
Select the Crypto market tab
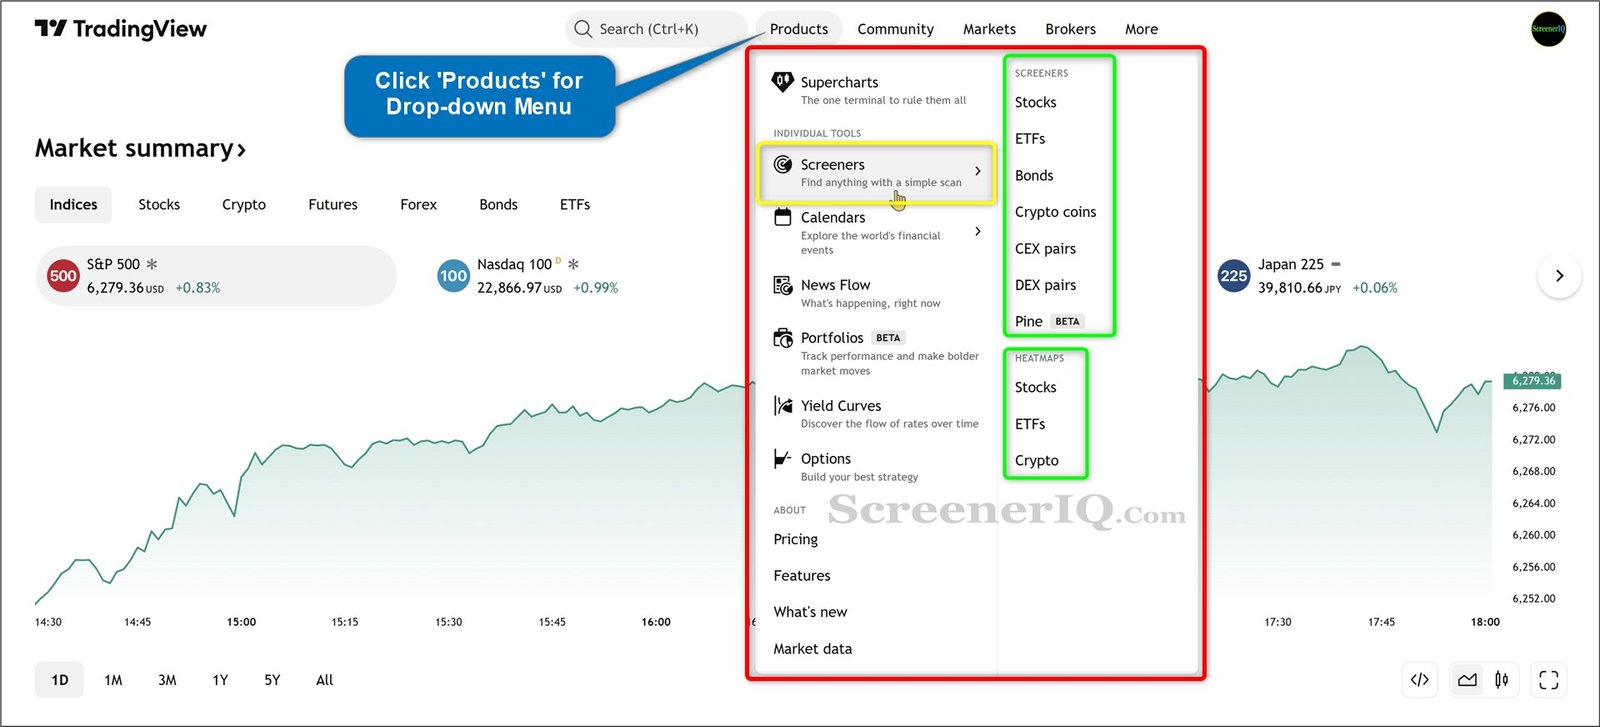tap(244, 205)
